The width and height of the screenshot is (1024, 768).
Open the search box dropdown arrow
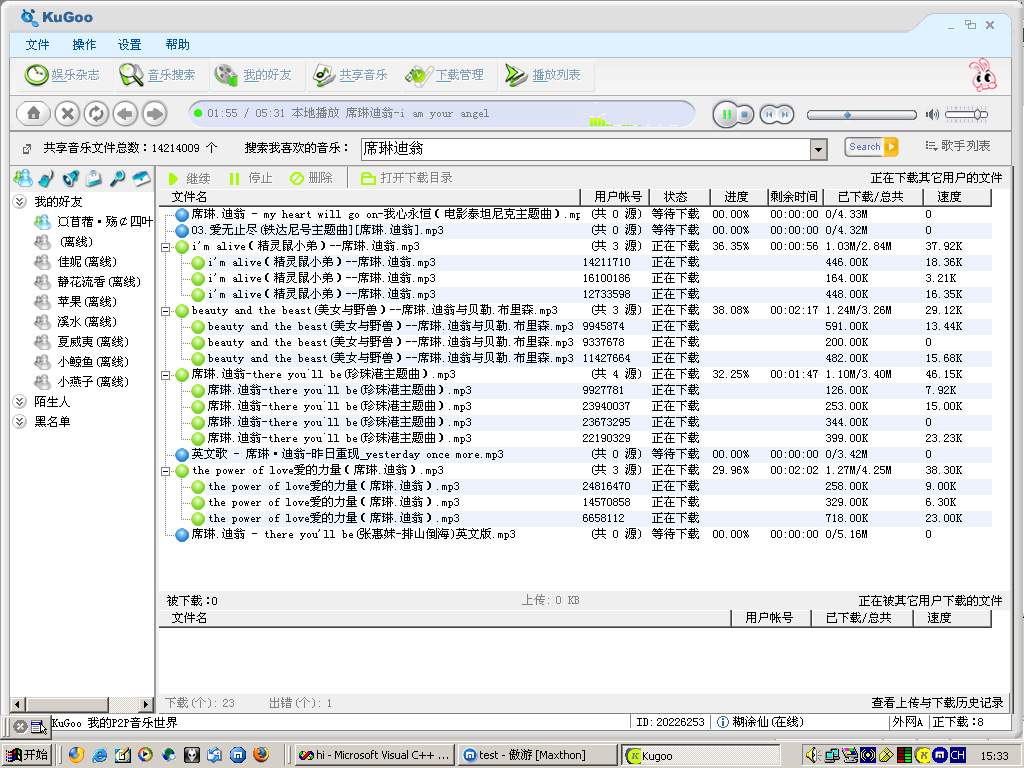(818, 150)
